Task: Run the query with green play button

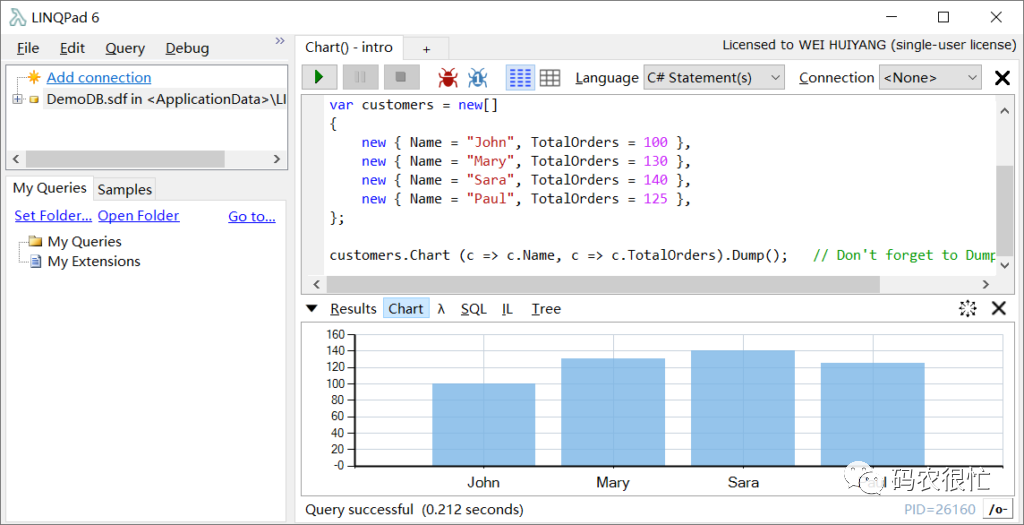Action: point(319,77)
